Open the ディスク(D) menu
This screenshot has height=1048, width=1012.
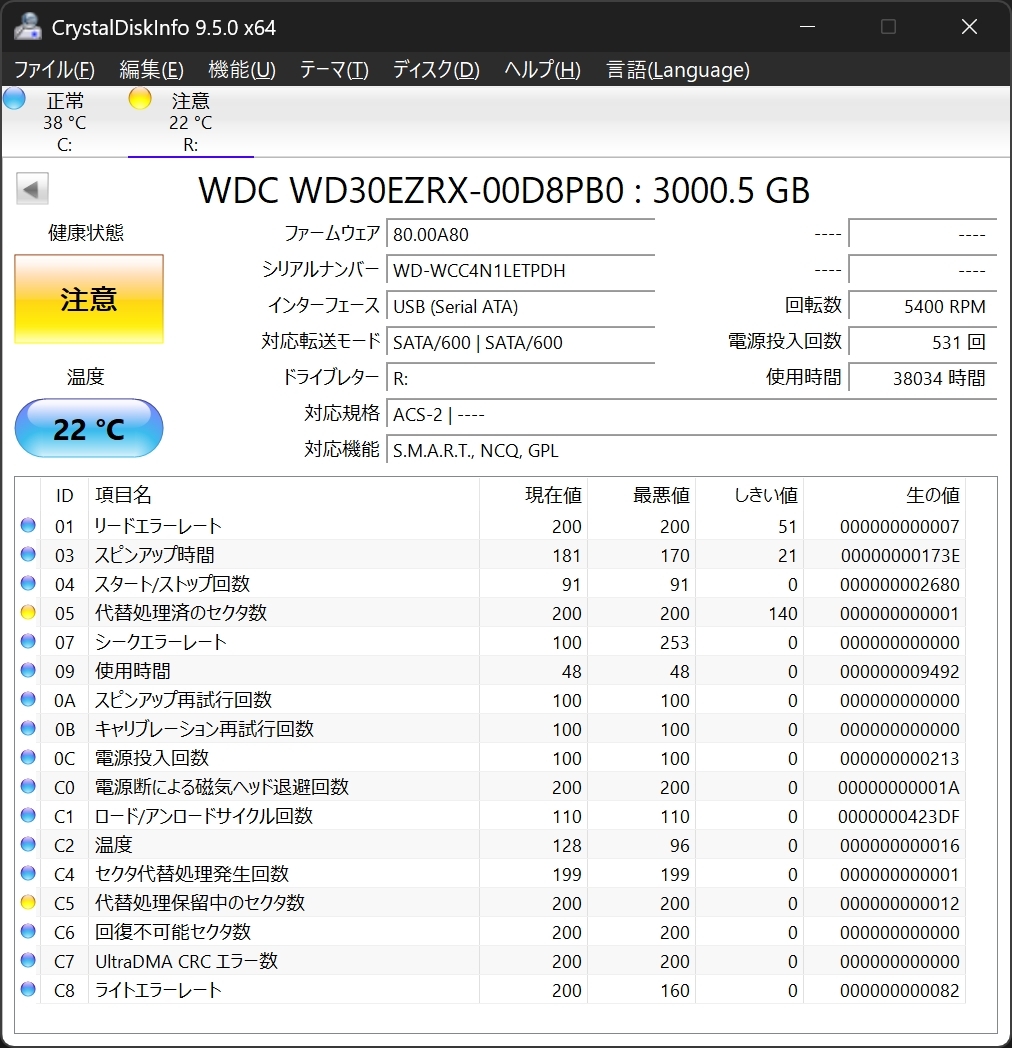point(436,70)
